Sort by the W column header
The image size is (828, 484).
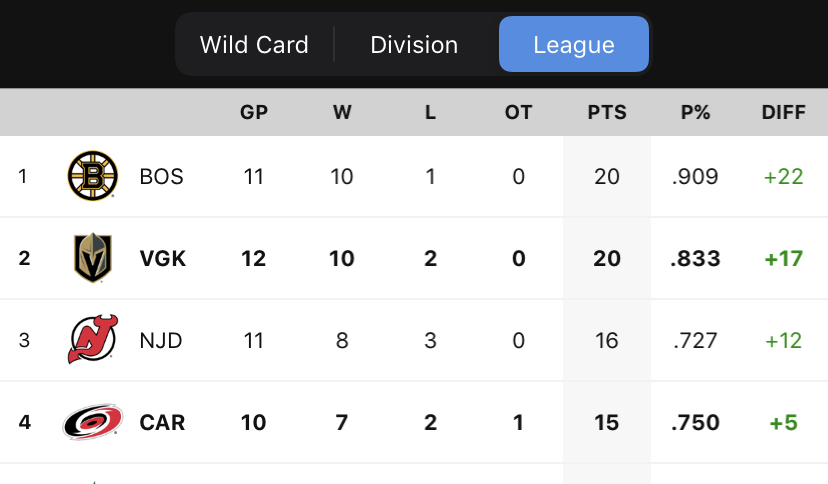click(x=342, y=112)
